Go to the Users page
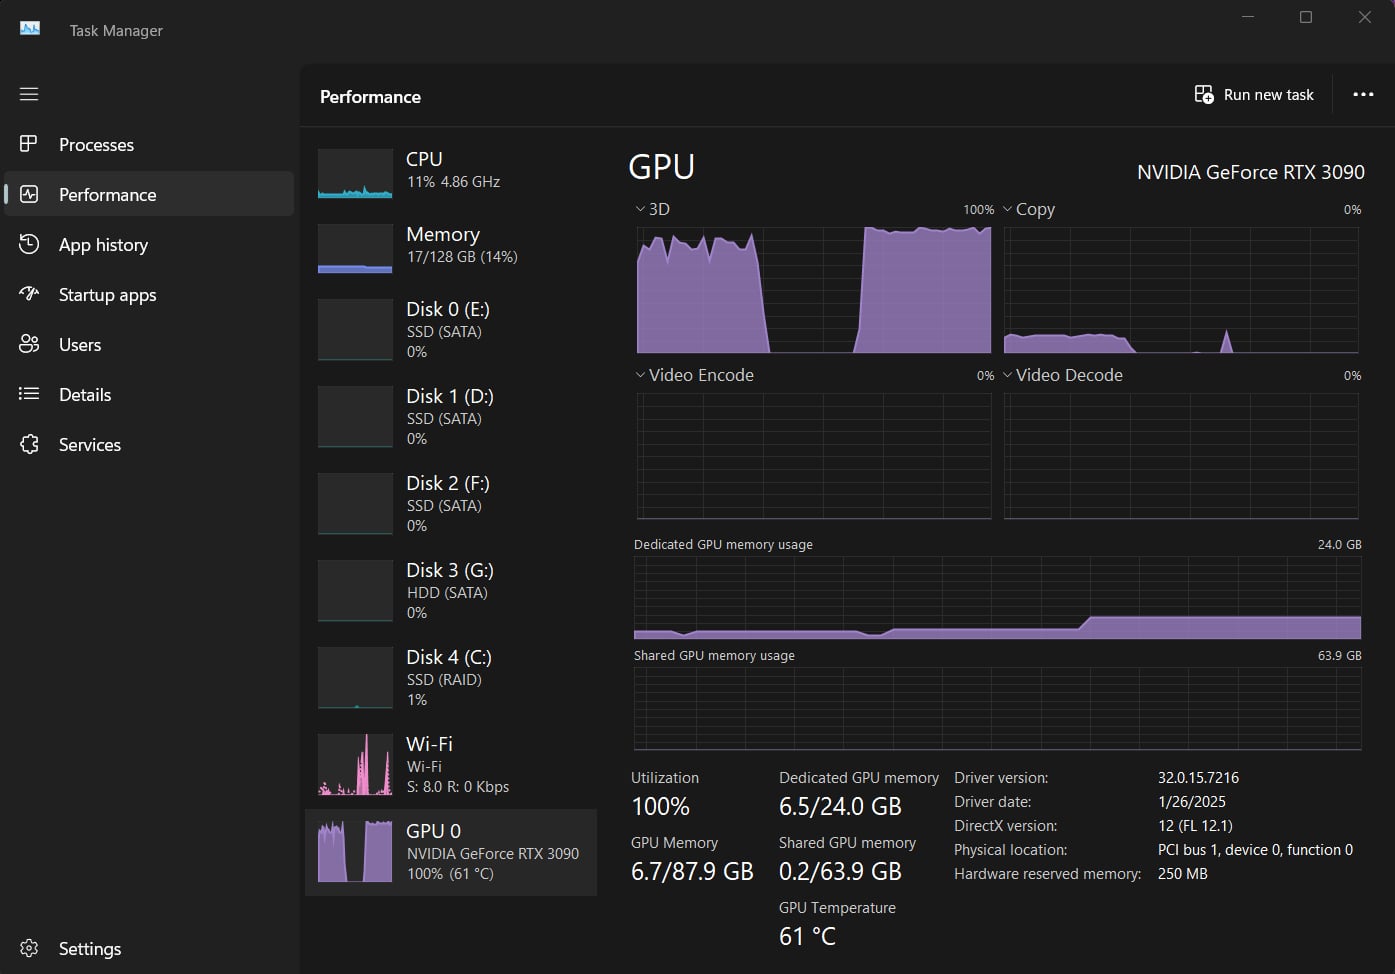The height and width of the screenshot is (974, 1395). (149, 344)
